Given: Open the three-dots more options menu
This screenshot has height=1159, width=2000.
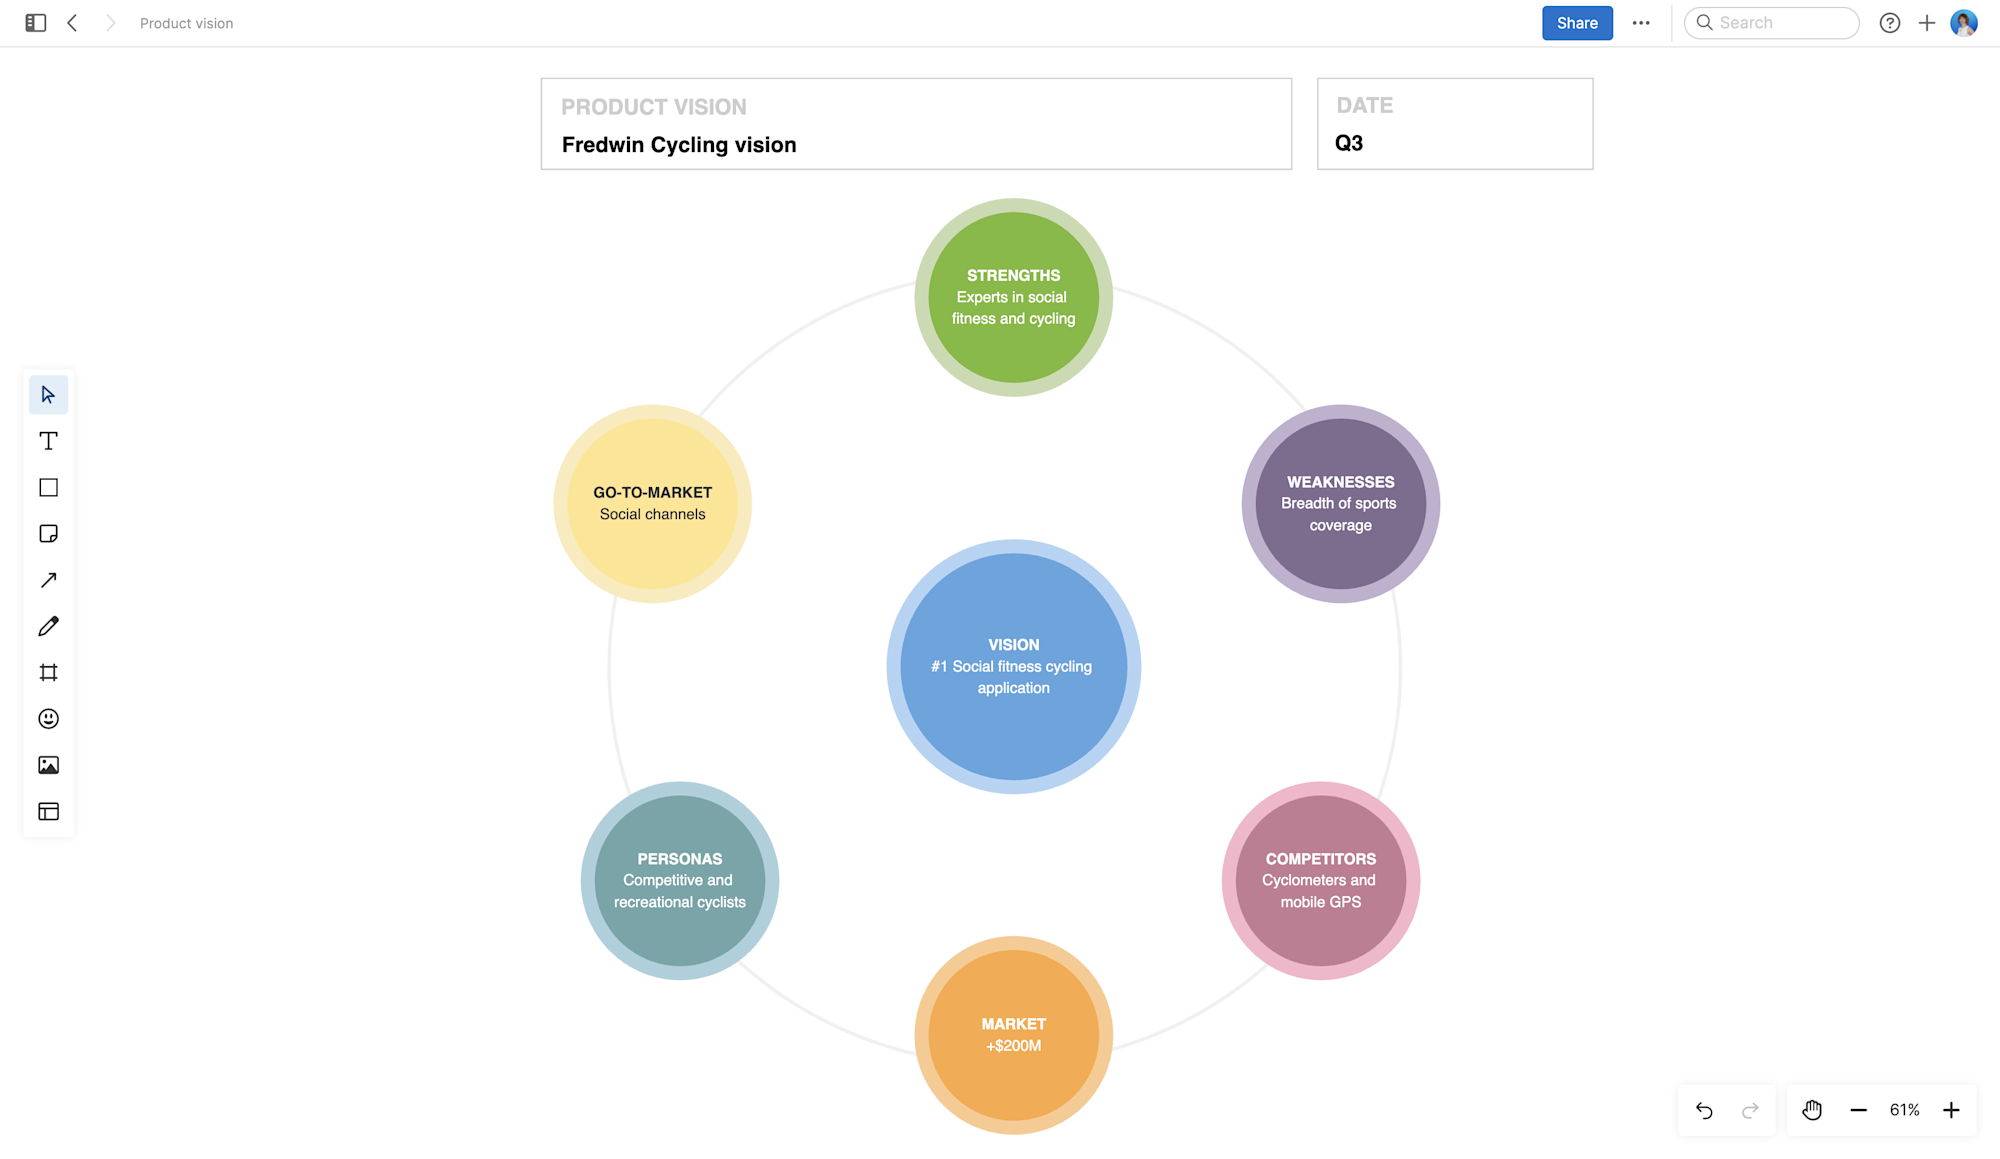Looking at the screenshot, I should 1641,23.
